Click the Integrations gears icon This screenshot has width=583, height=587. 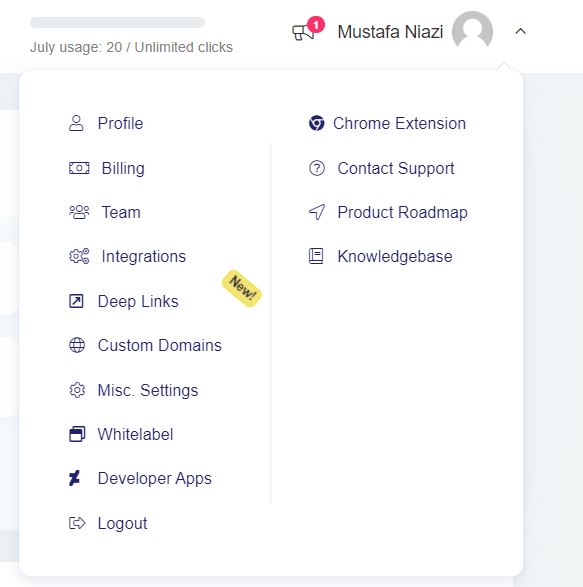[79, 256]
